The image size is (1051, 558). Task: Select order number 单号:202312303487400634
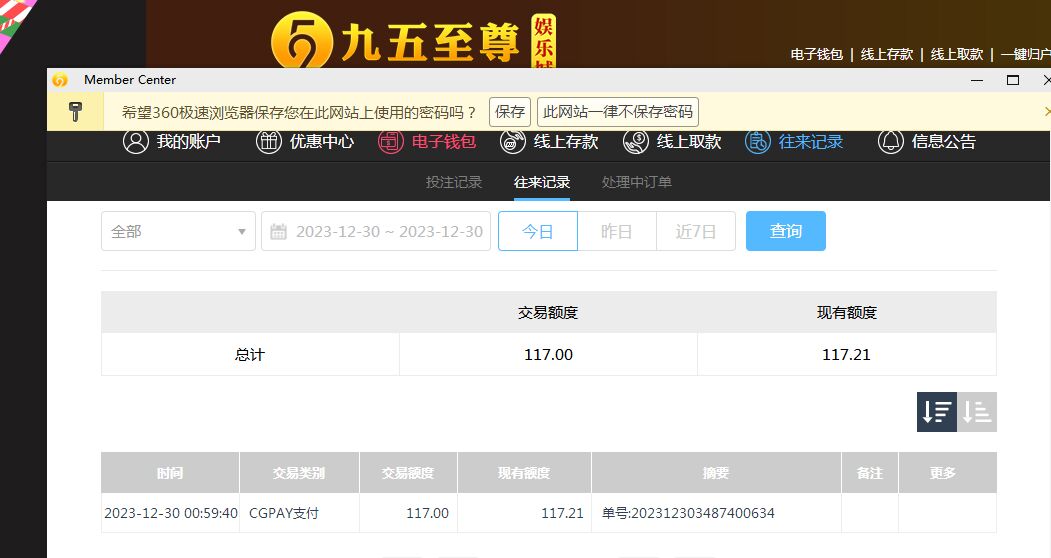coord(688,513)
